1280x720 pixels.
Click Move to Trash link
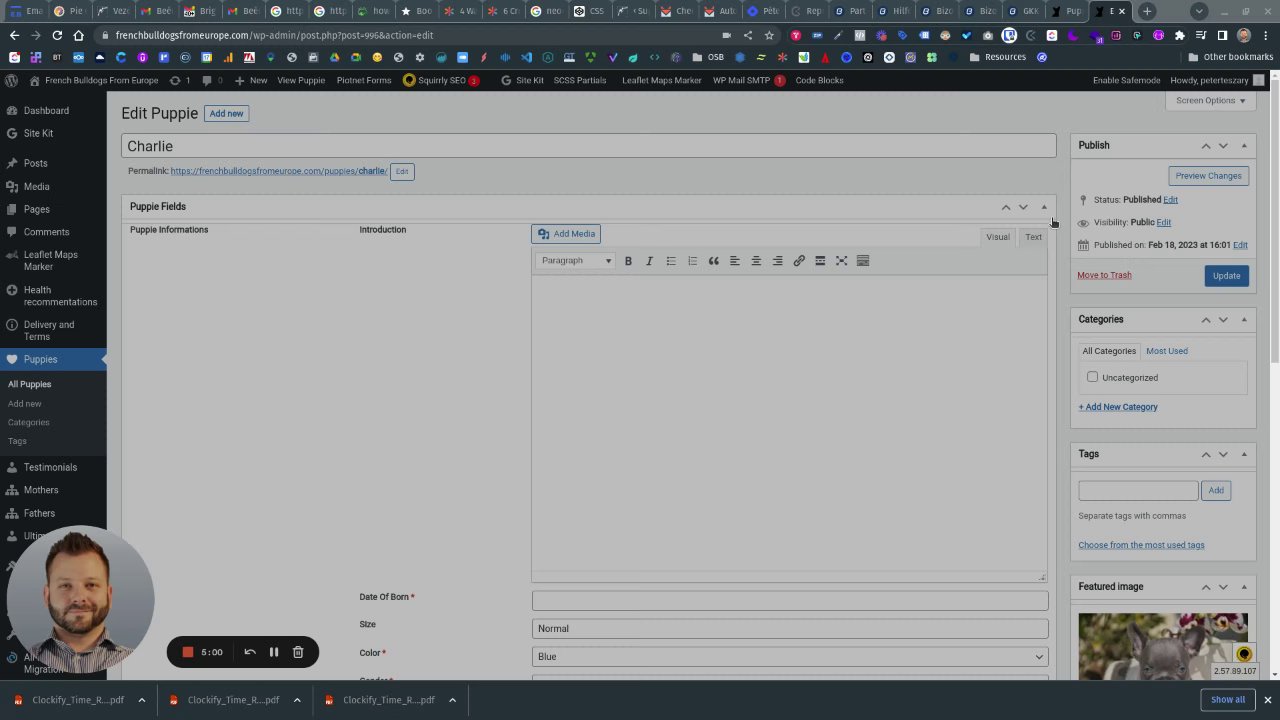pyautogui.click(x=1104, y=275)
